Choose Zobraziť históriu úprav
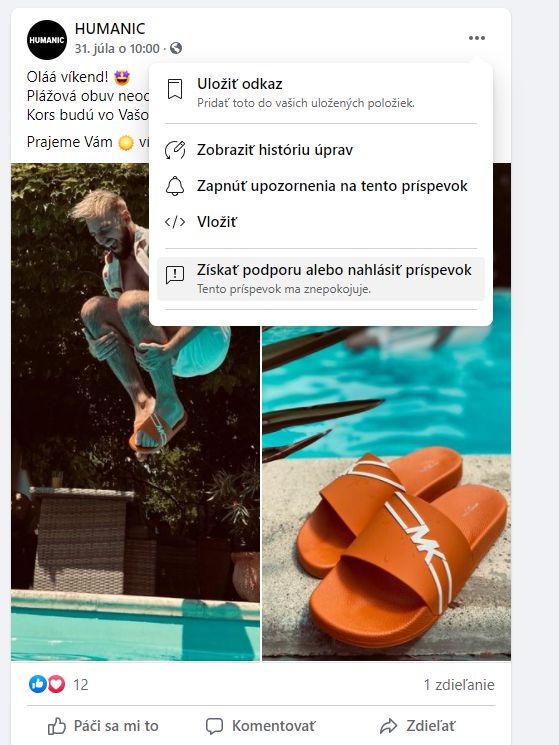Viewport: 559px width, 745px height. [x=321, y=150]
